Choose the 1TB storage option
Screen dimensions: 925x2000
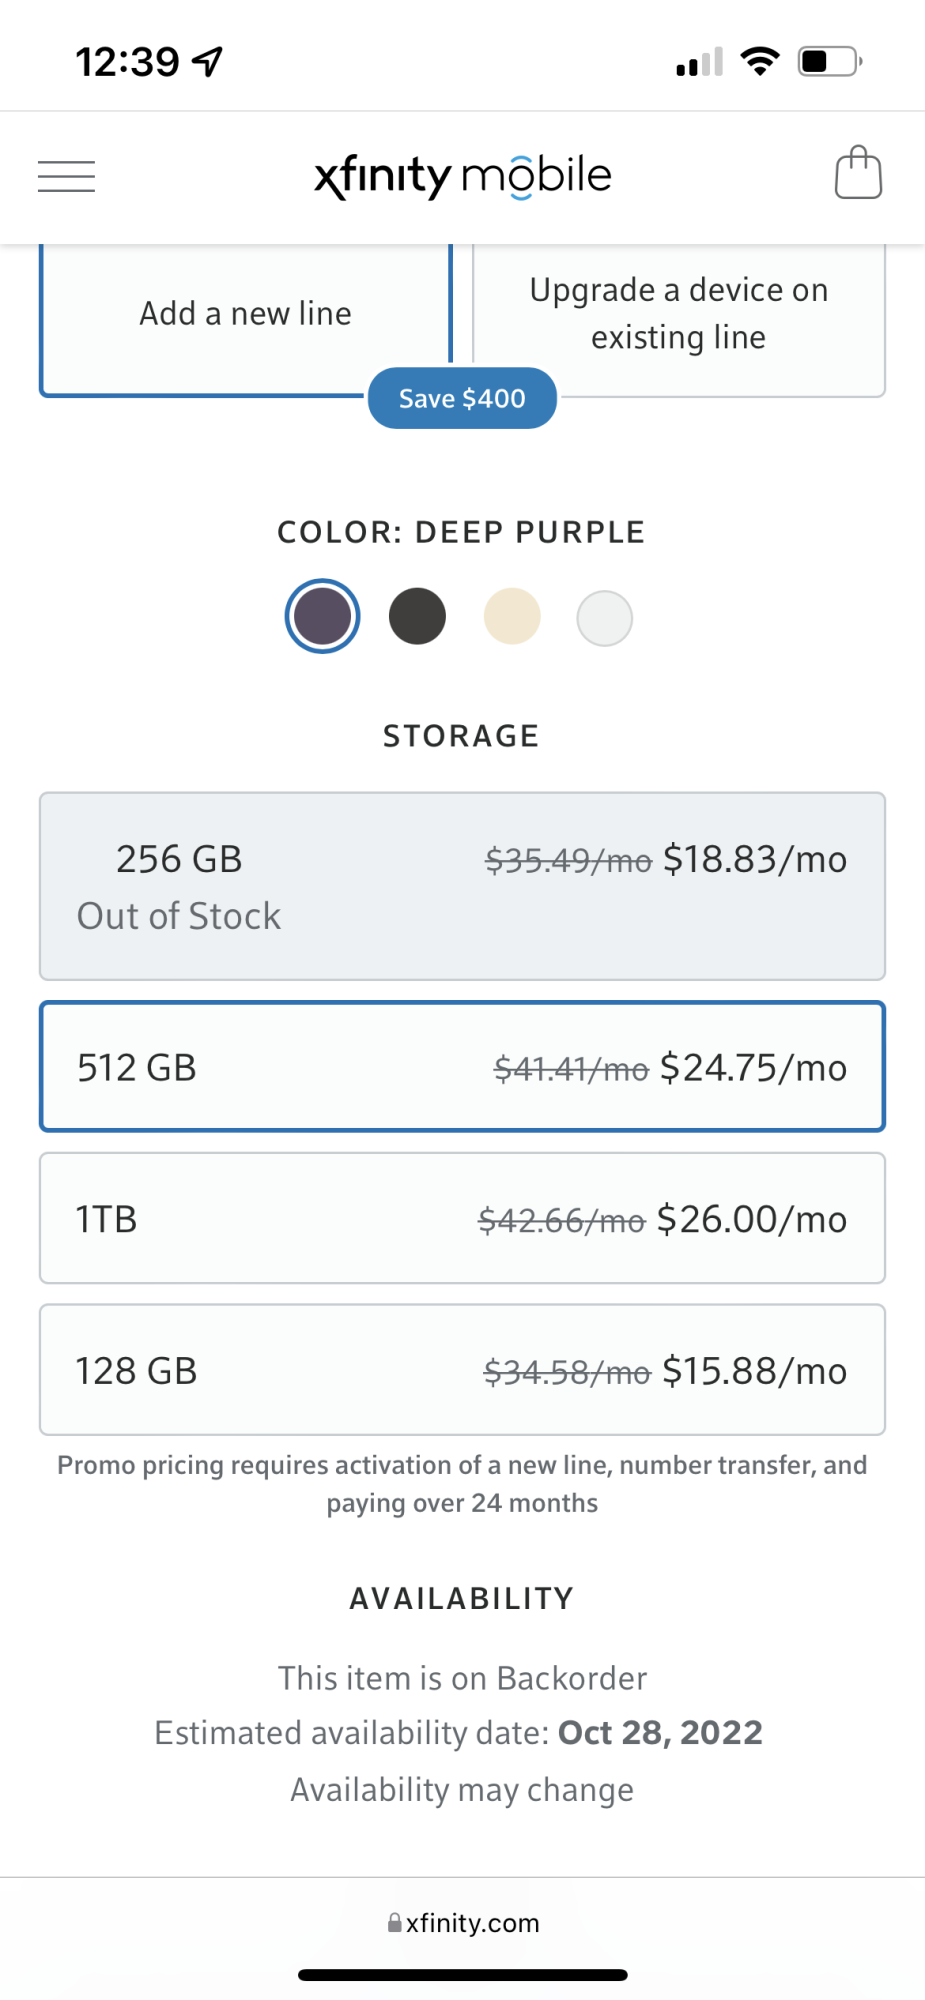click(x=462, y=1218)
